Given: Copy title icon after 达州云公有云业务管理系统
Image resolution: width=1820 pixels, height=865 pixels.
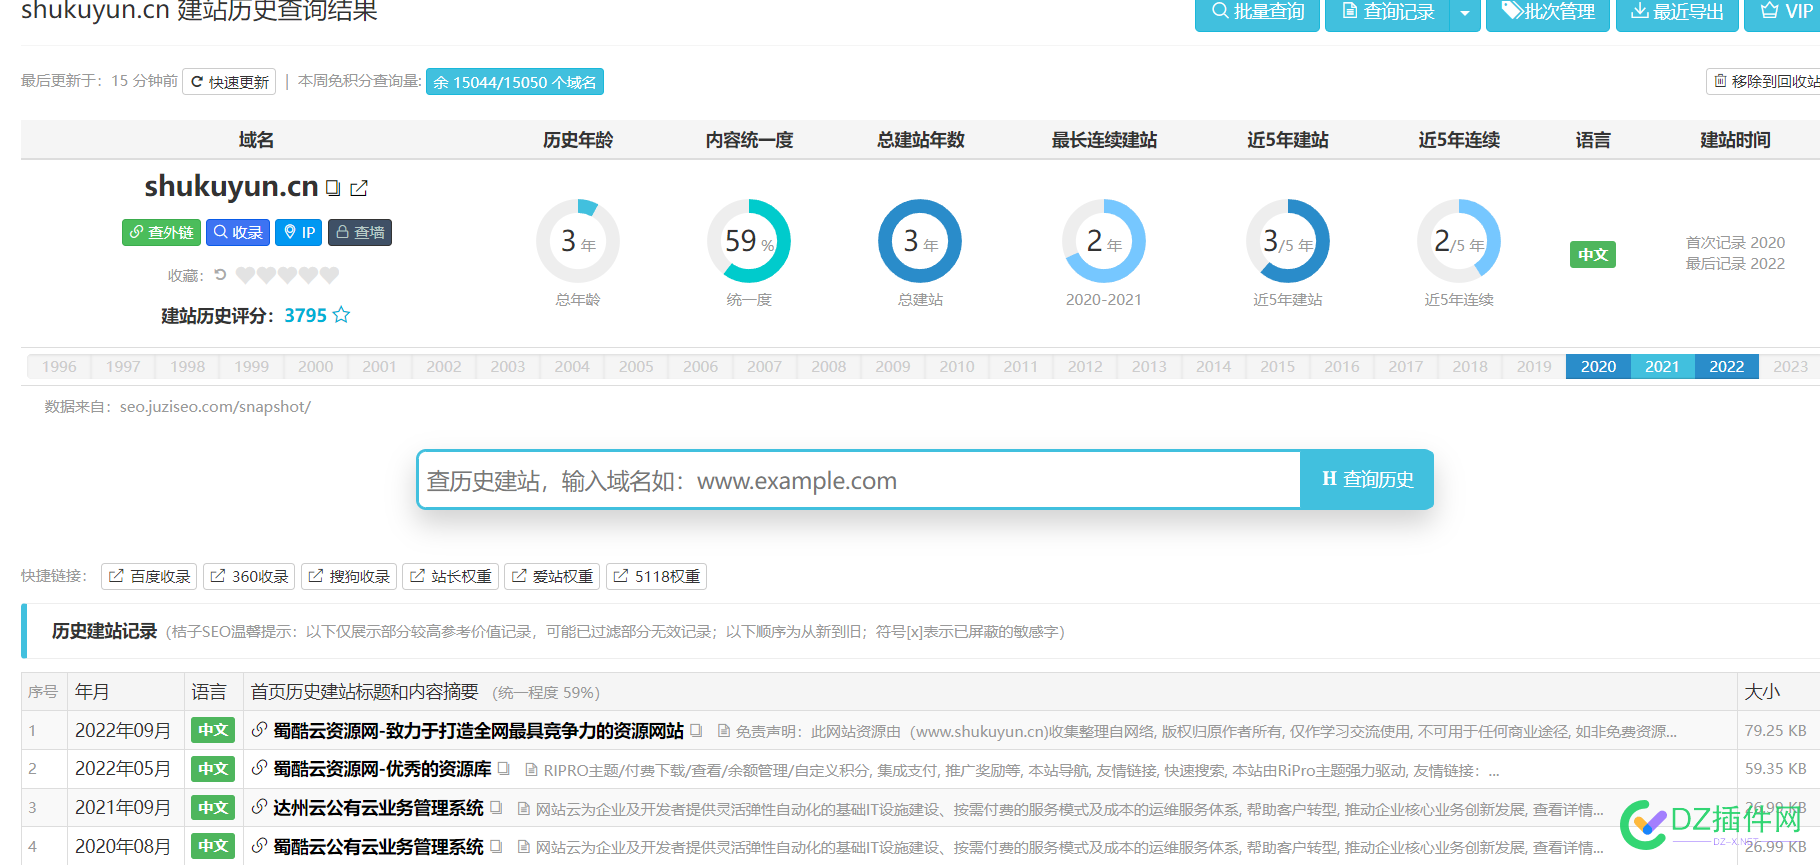Looking at the screenshot, I should point(495,807).
